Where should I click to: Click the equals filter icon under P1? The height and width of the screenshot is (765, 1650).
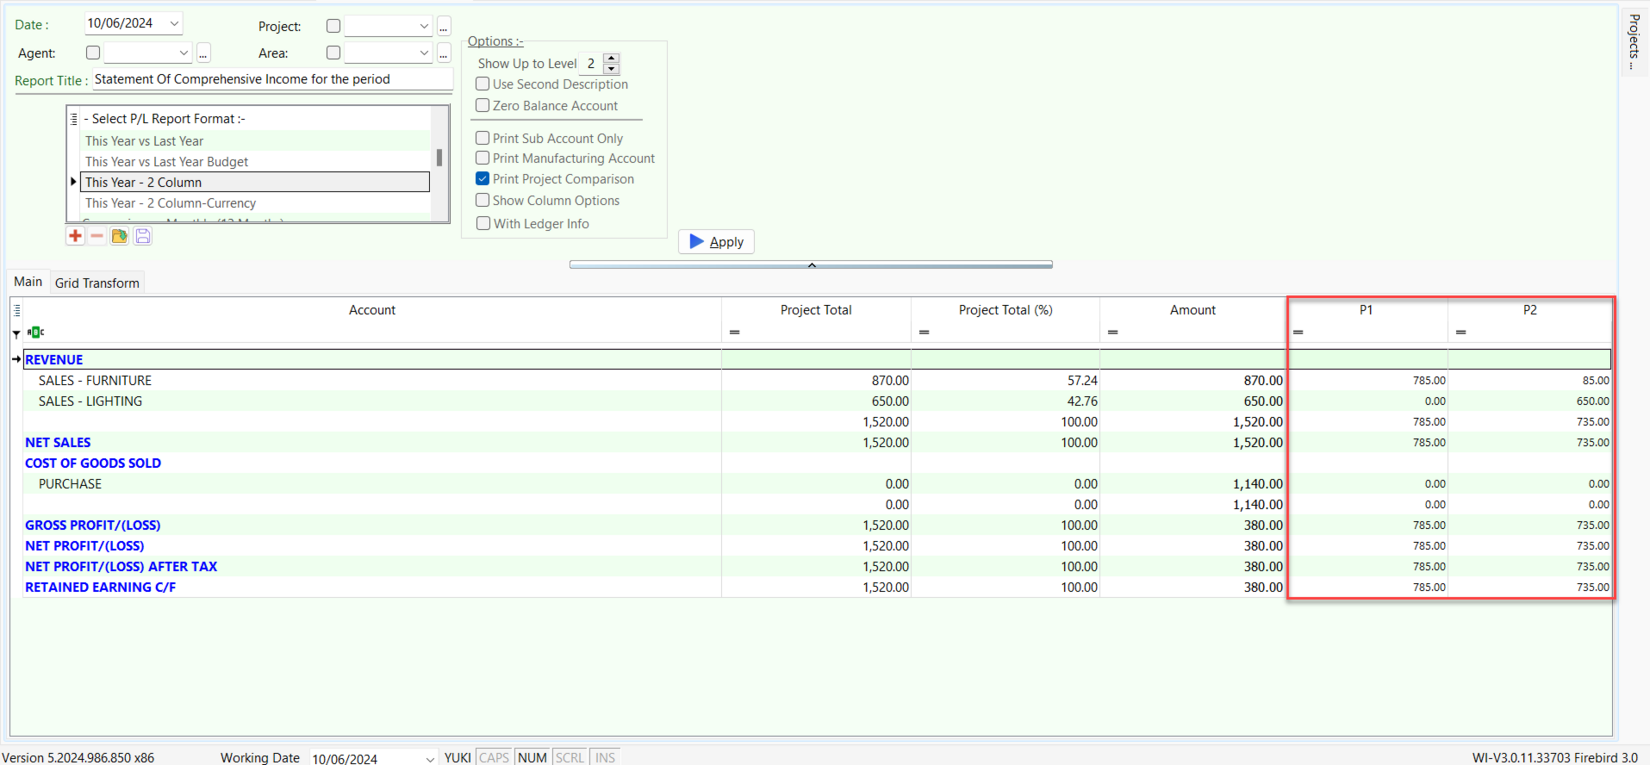coord(1298,332)
